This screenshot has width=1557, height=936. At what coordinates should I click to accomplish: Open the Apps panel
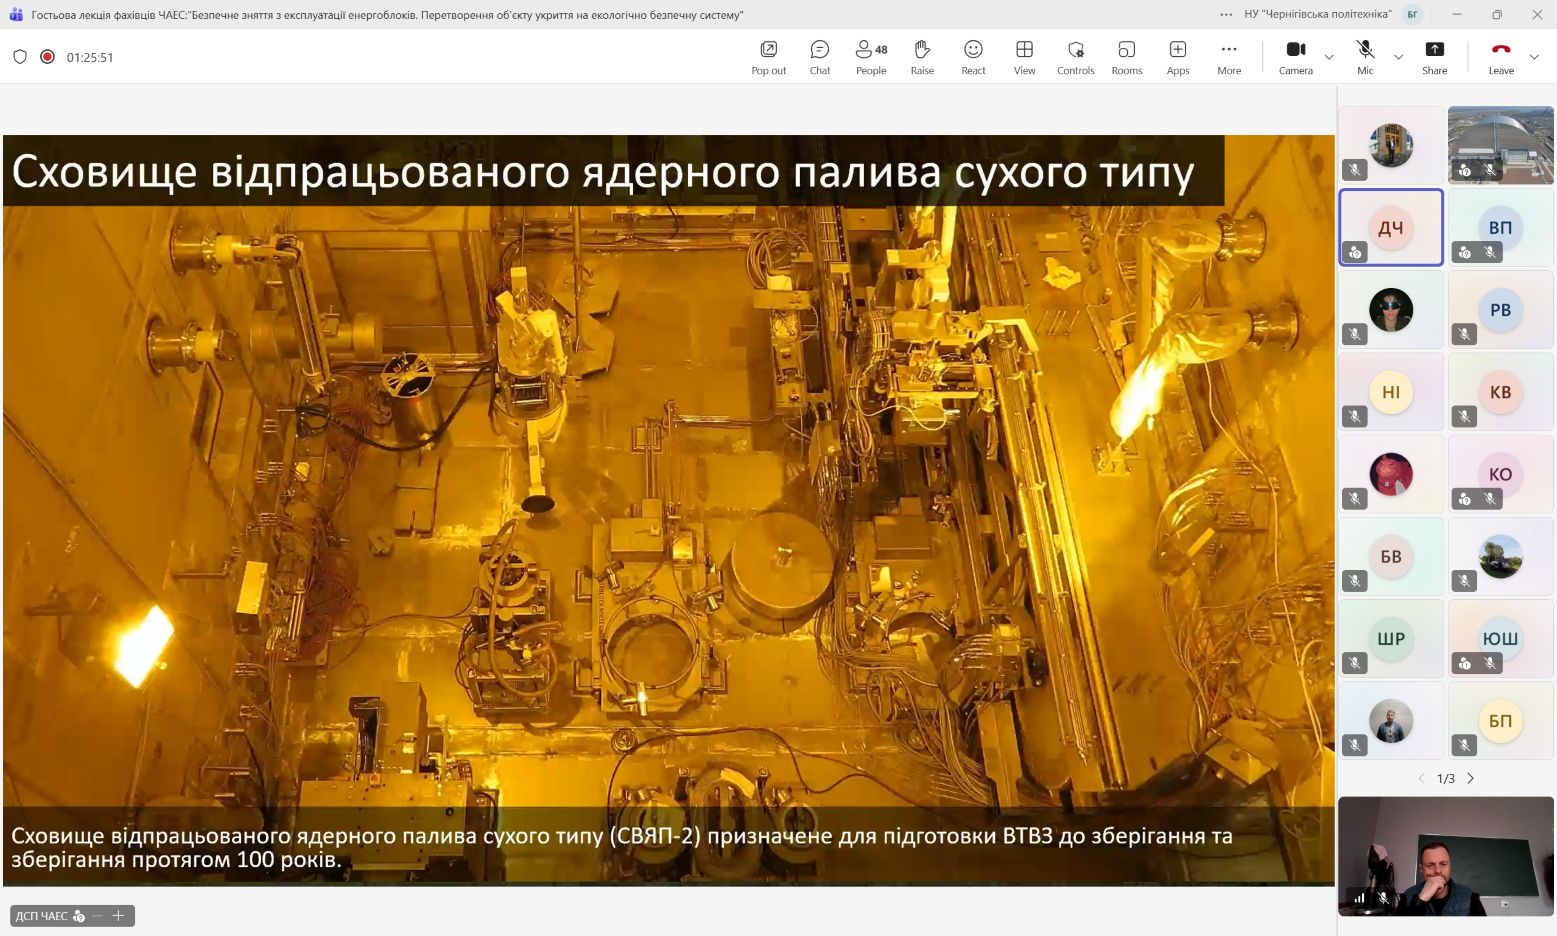coord(1177,57)
